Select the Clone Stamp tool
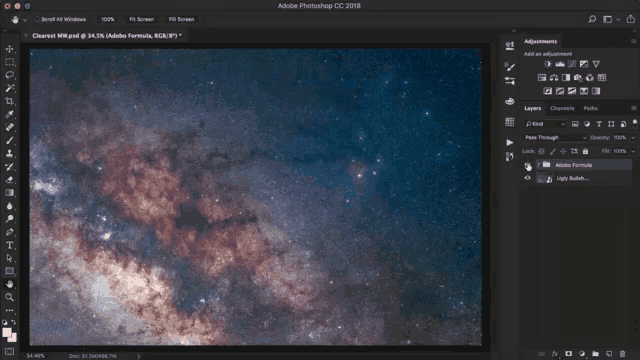 (9, 153)
